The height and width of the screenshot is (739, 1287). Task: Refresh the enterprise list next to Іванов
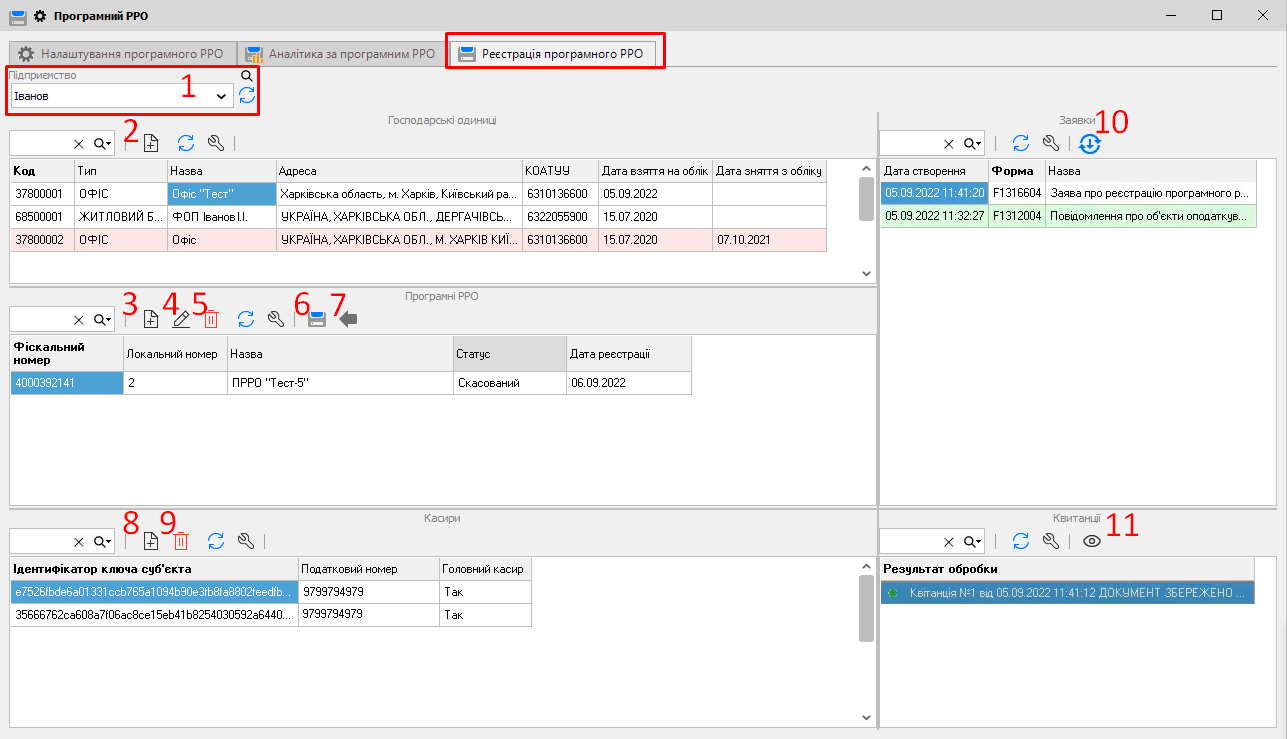pos(247,96)
